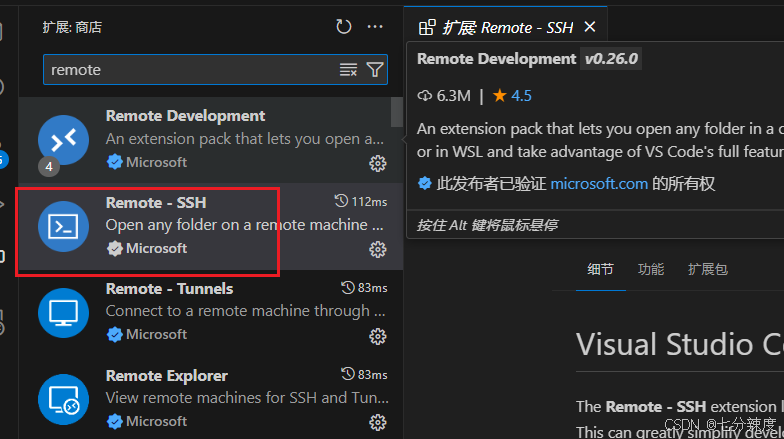
Task: Click the Remote Development hover tooltip title
Action: [x=496, y=59]
